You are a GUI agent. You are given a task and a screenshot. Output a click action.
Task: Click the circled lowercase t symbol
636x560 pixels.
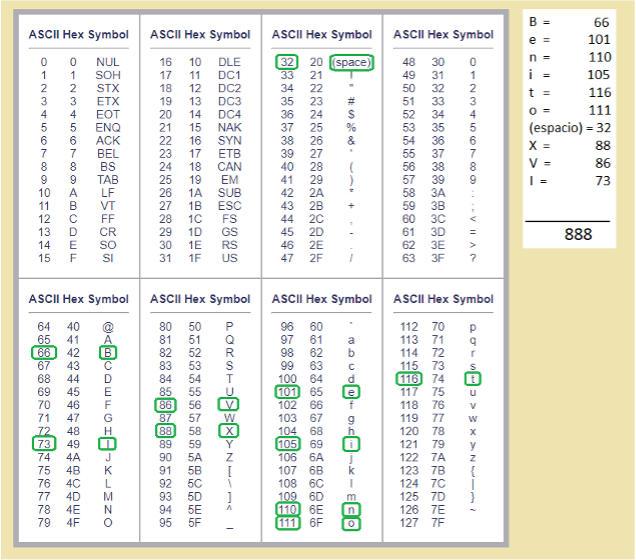473,378
